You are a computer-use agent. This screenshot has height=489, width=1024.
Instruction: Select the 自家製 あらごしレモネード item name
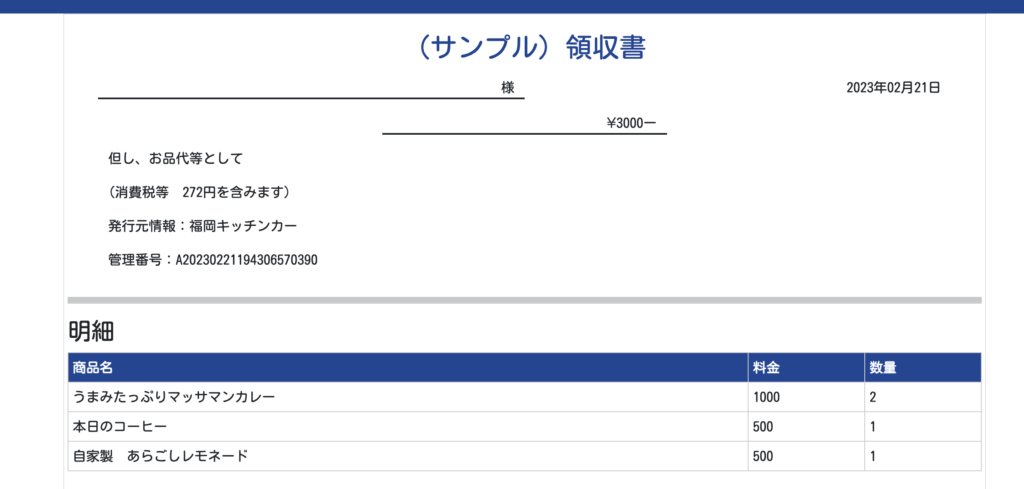click(160, 456)
